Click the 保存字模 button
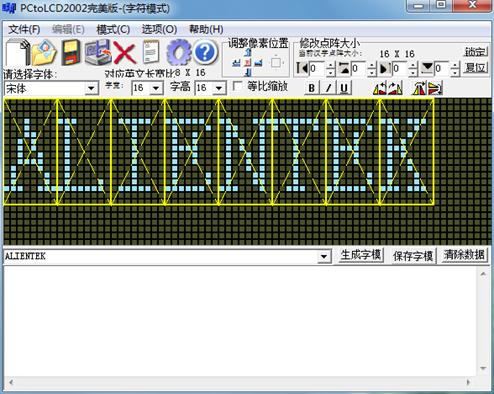 point(413,256)
